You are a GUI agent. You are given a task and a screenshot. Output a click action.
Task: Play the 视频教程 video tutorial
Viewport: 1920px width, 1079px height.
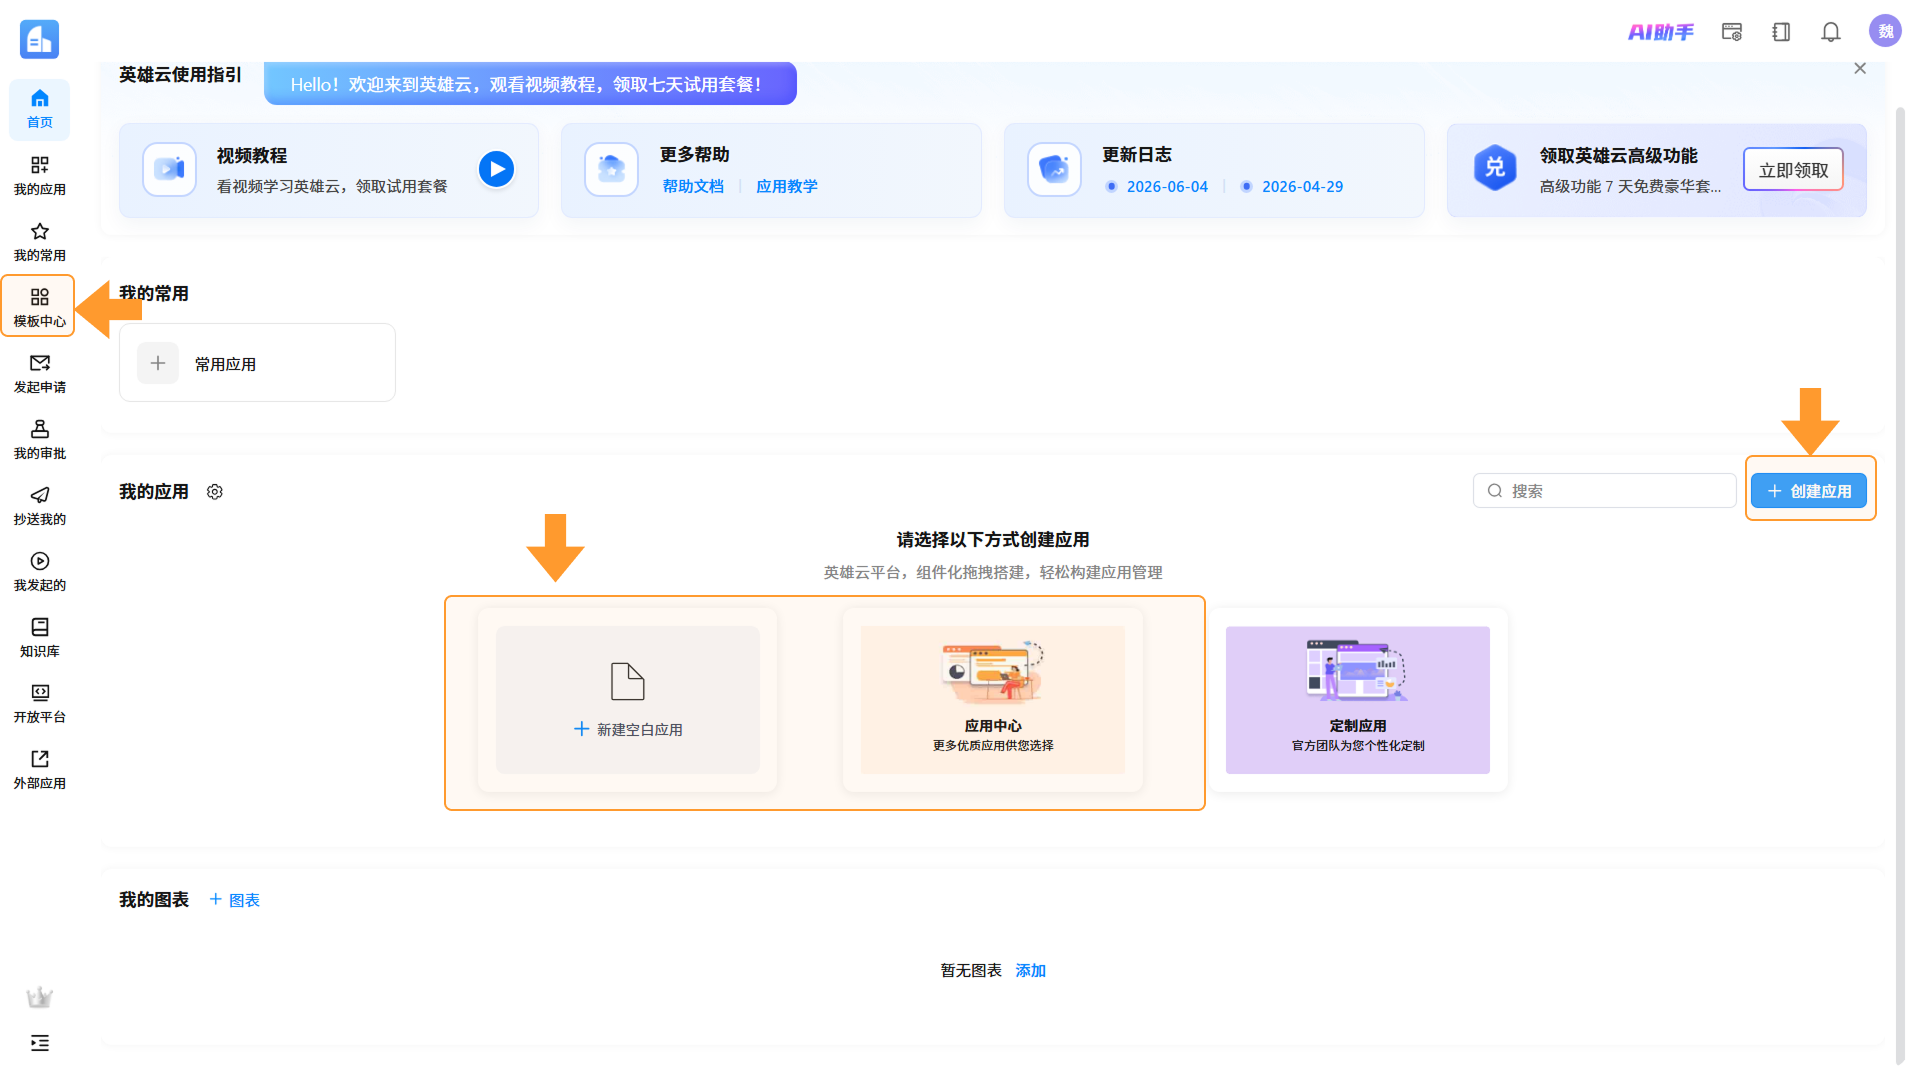click(x=496, y=169)
